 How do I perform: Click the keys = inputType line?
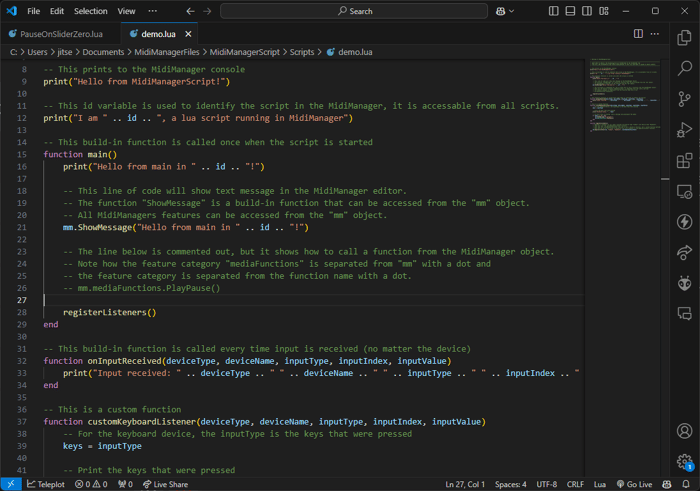tap(102, 446)
